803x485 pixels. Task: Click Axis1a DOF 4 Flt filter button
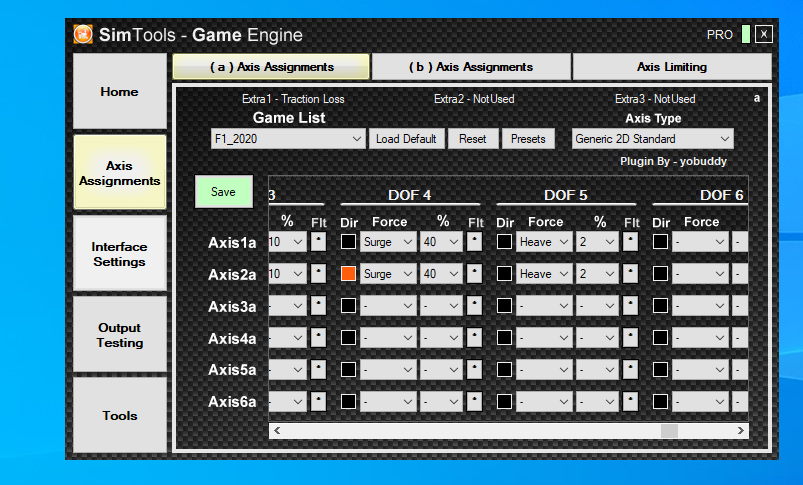(475, 242)
